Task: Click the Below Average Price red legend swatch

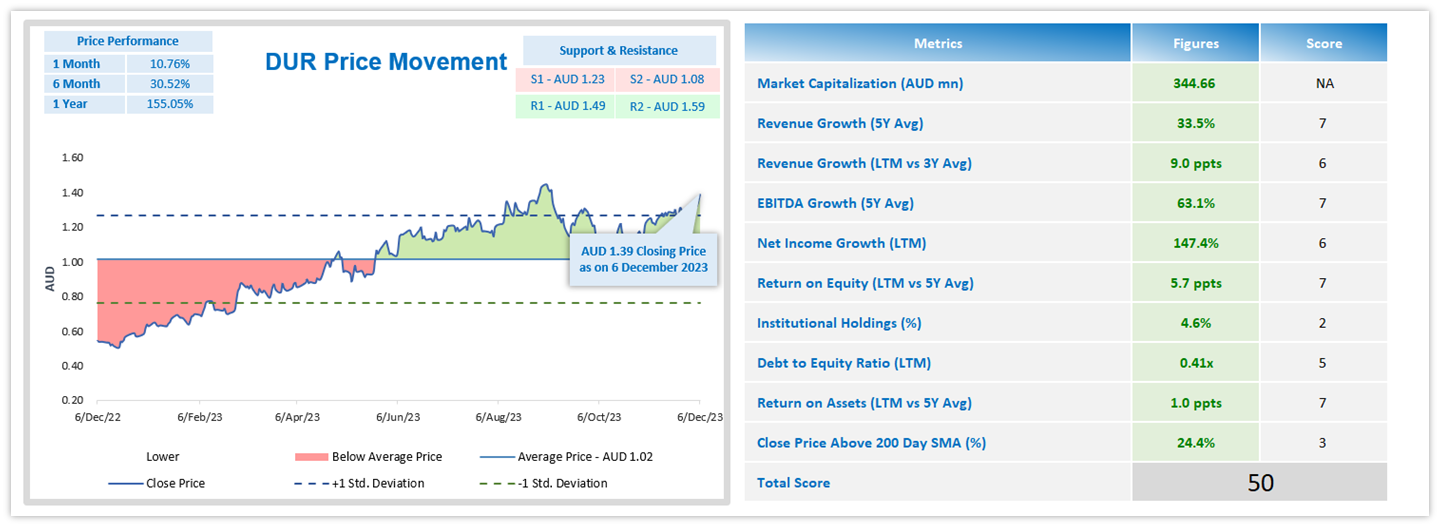Action: (311, 457)
